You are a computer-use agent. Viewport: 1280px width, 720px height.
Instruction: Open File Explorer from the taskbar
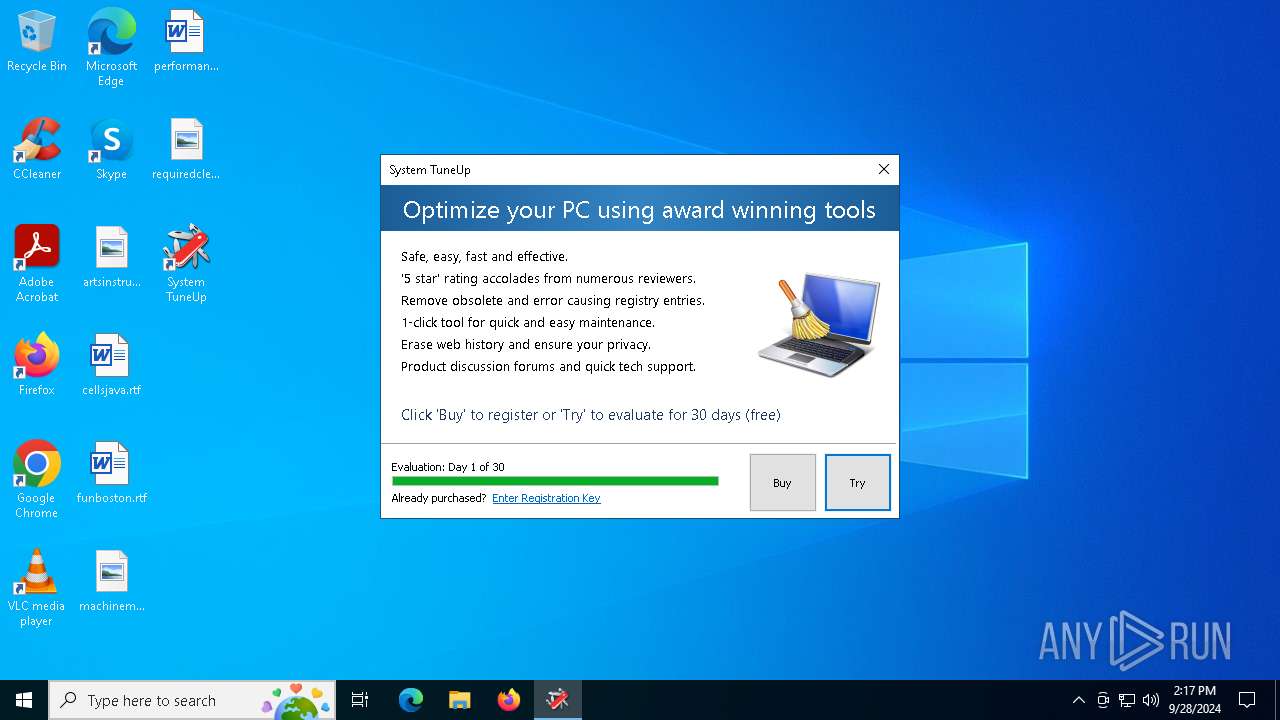click(460, 700)
